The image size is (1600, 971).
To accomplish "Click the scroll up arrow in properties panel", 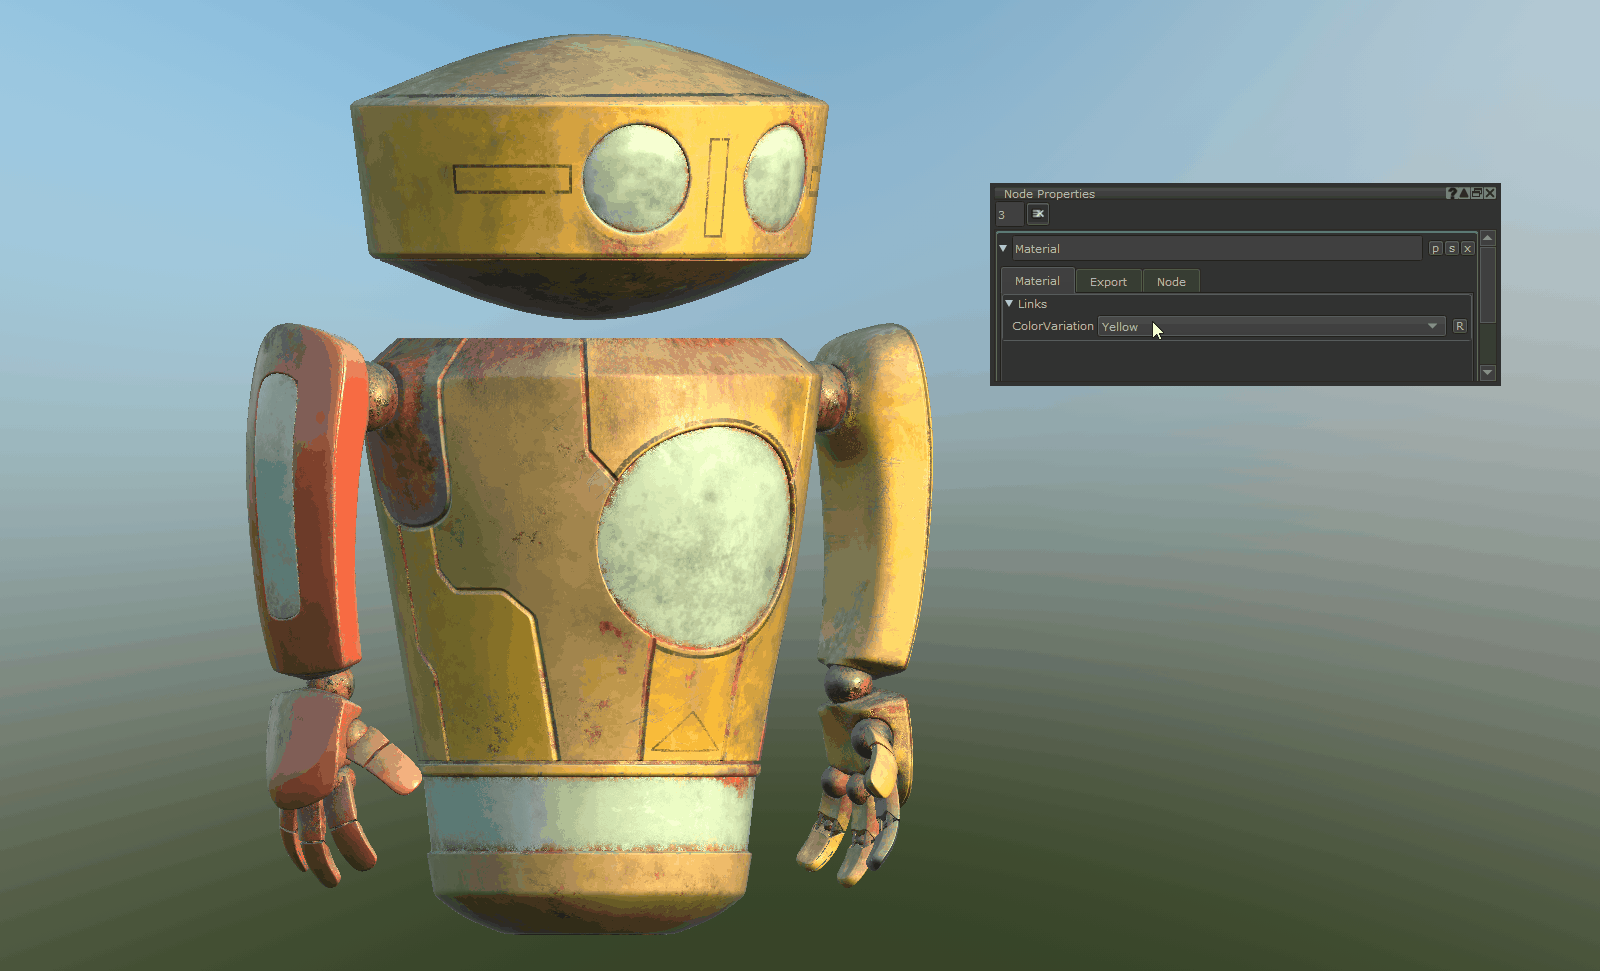I will point(1487,238).
